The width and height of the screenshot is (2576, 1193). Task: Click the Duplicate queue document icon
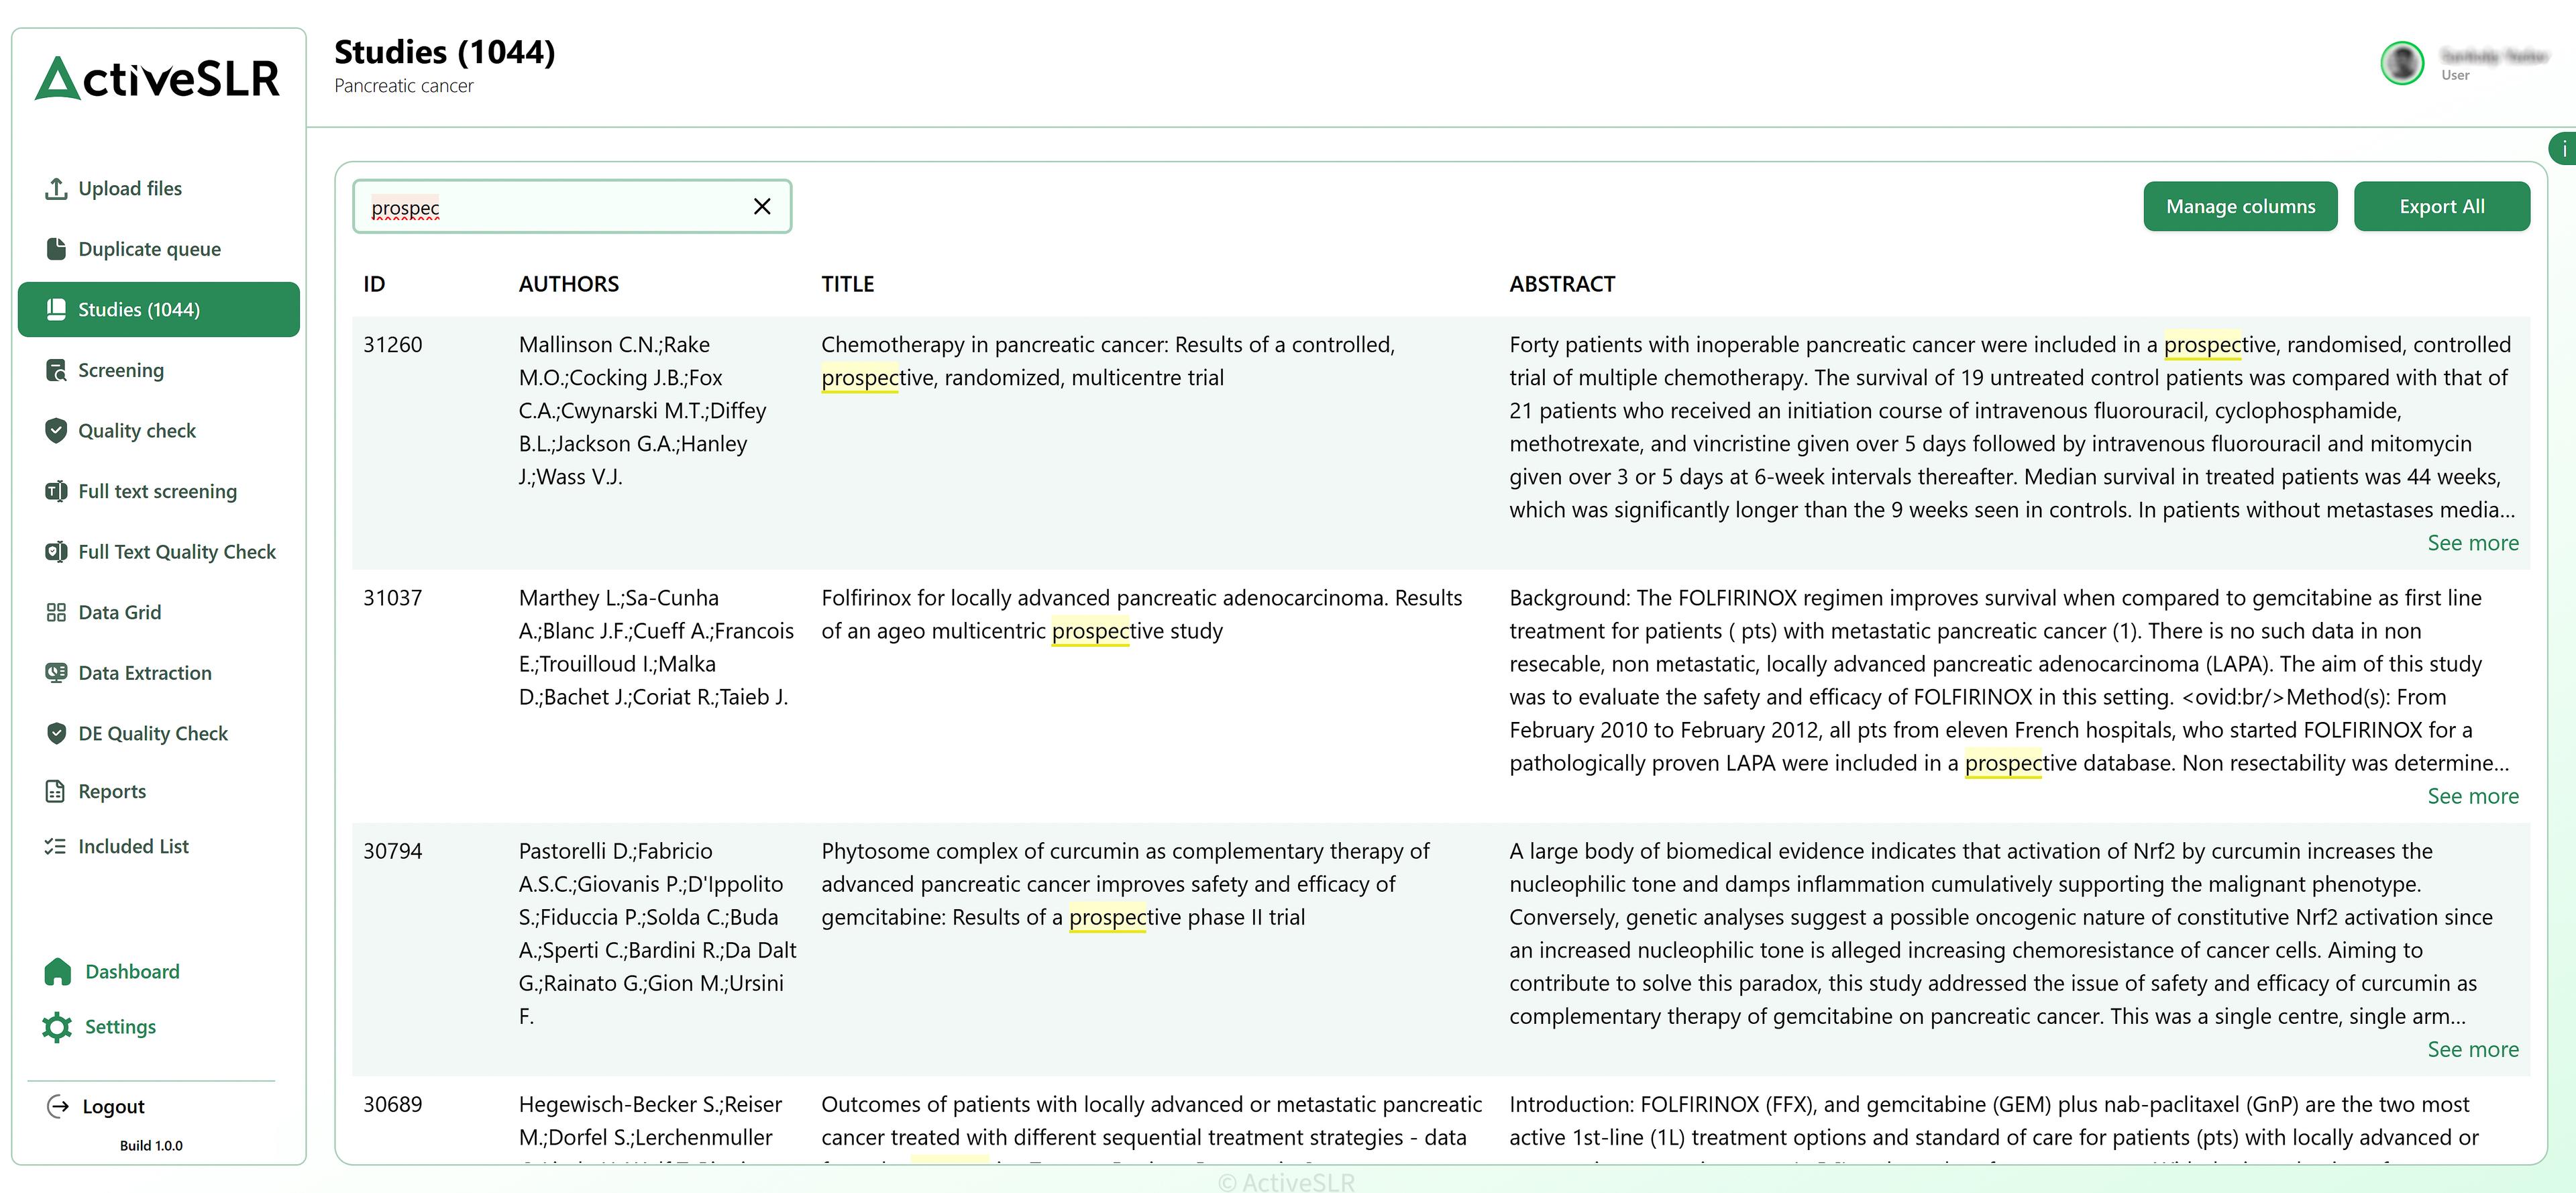point(56,249)
